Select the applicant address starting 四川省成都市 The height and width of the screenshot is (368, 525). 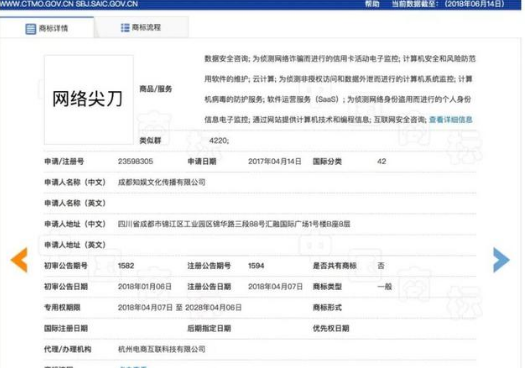pyautogui.click(x=234, y=224)
